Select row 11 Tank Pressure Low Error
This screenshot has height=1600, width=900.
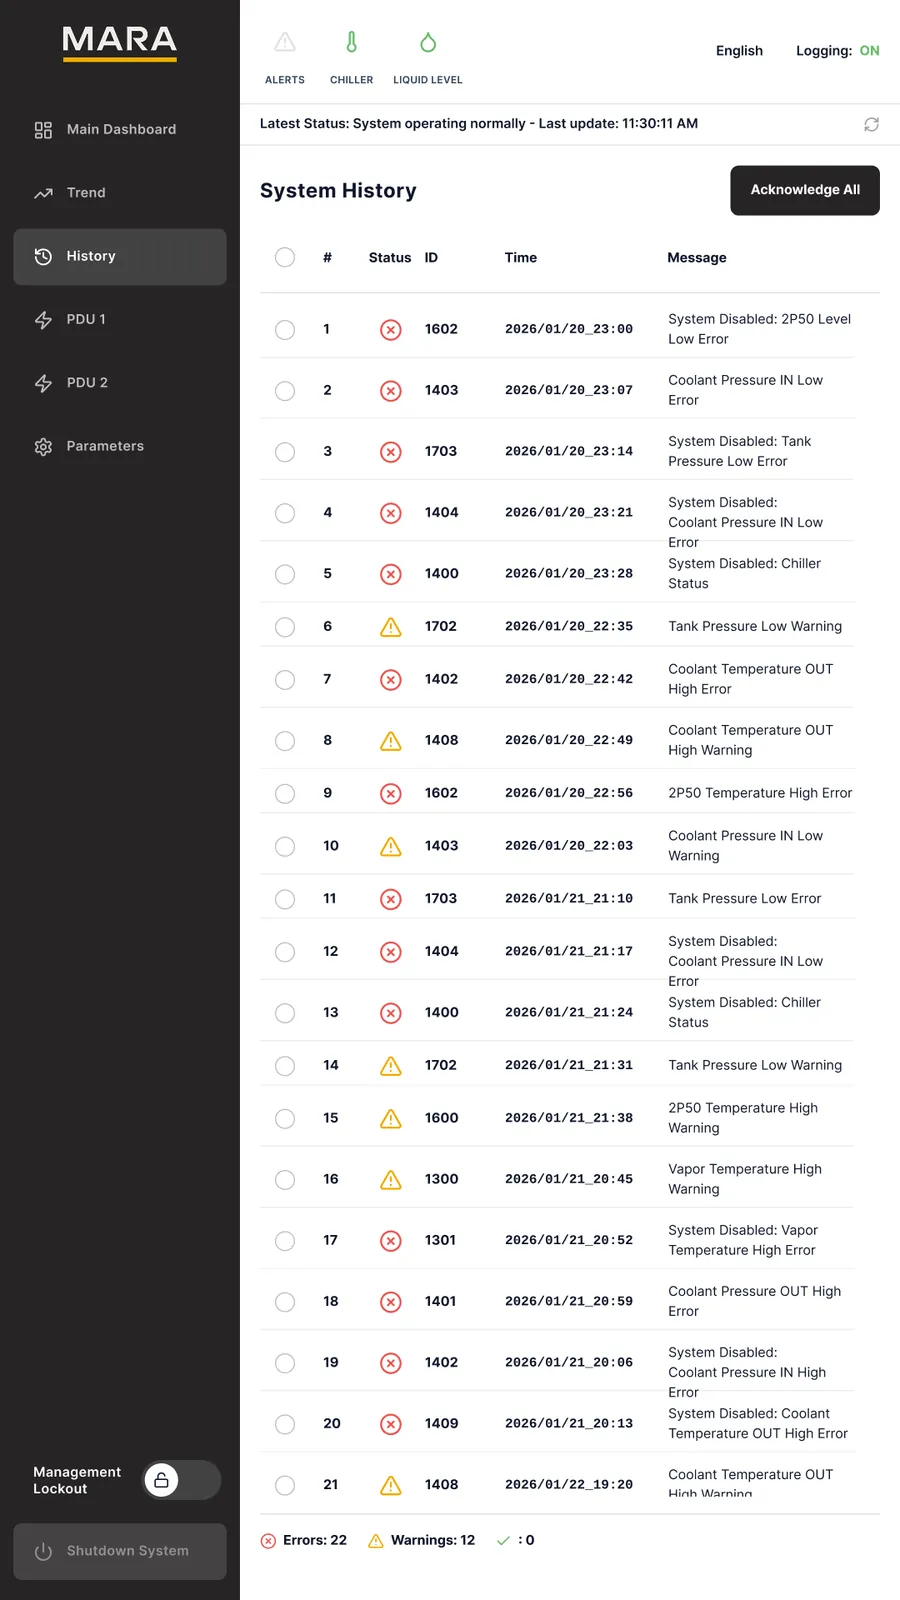pyautogui.click(x=285, y=899)
